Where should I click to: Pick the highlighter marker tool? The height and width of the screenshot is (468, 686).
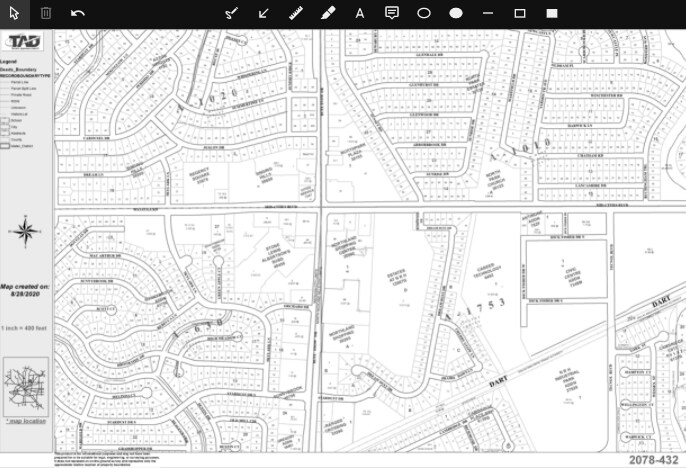(328, 13)
